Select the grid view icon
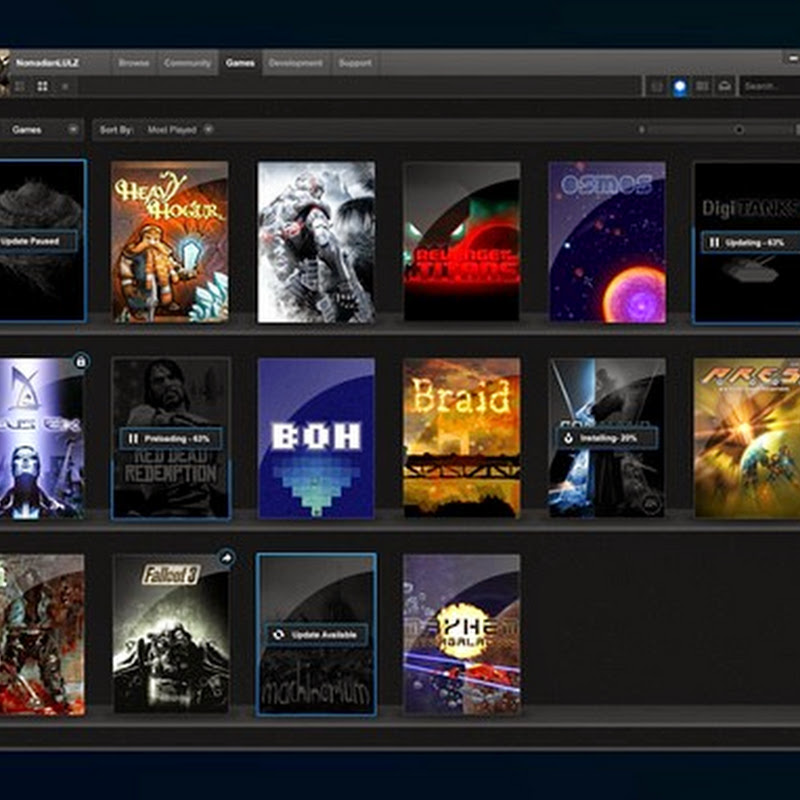Viewport: 800px width, 800px height. (42, 87)
